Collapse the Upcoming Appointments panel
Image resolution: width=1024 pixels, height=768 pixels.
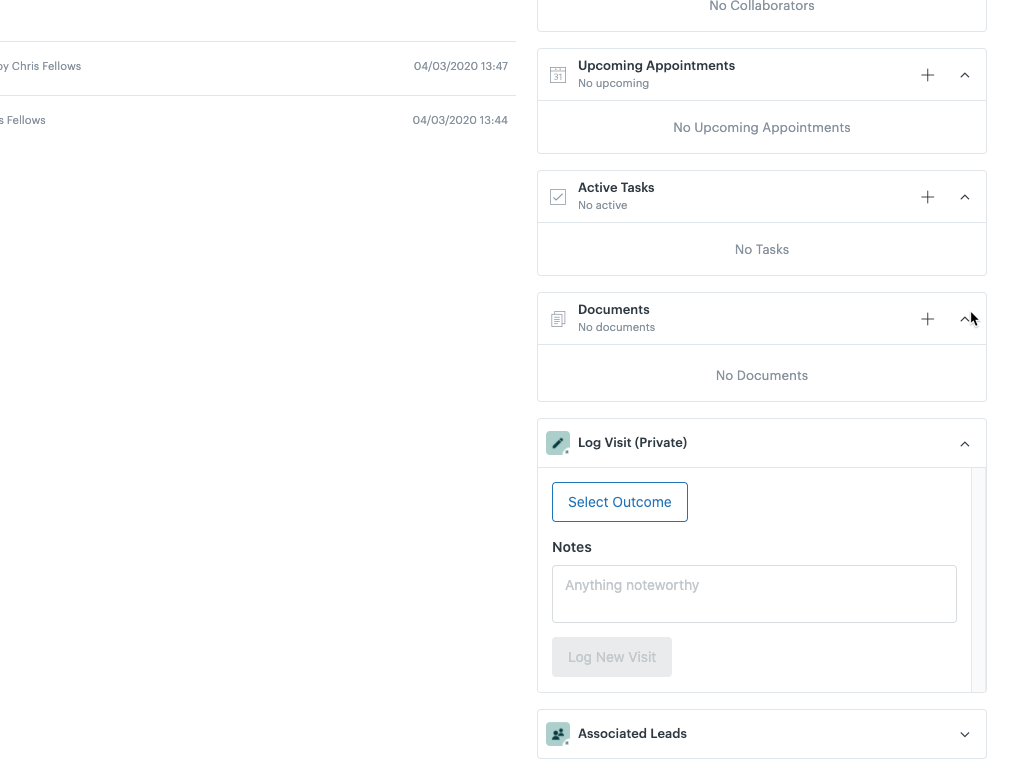(964, 74)
